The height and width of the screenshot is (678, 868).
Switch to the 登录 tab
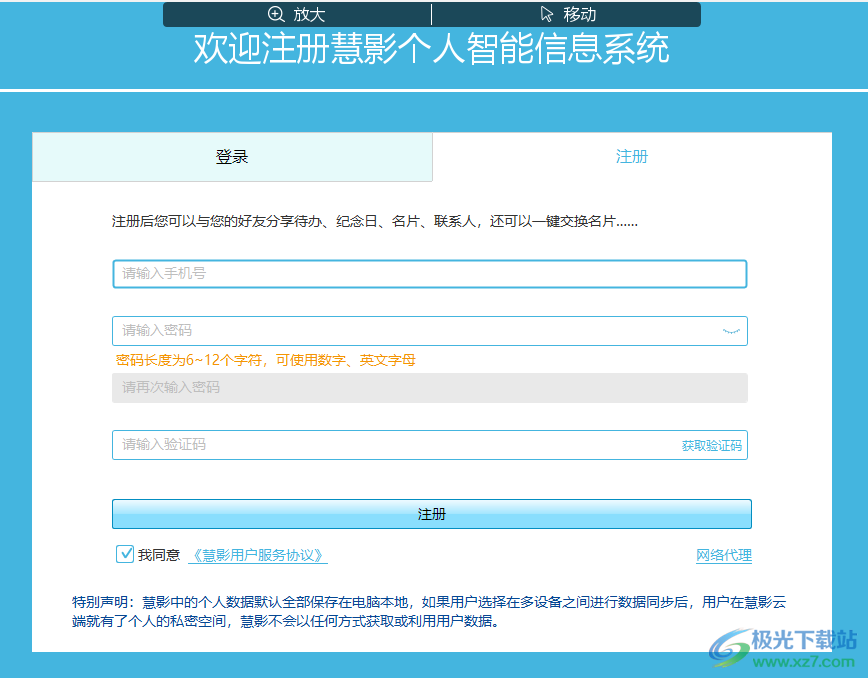[x=232, y=157]
